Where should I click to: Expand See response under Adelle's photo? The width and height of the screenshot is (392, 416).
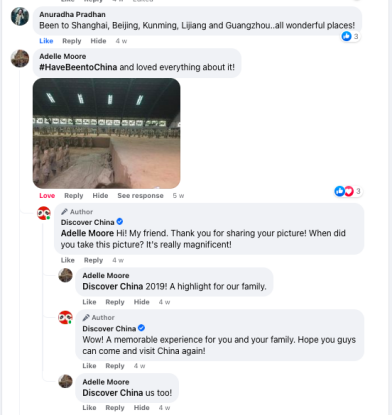(140, 196)
